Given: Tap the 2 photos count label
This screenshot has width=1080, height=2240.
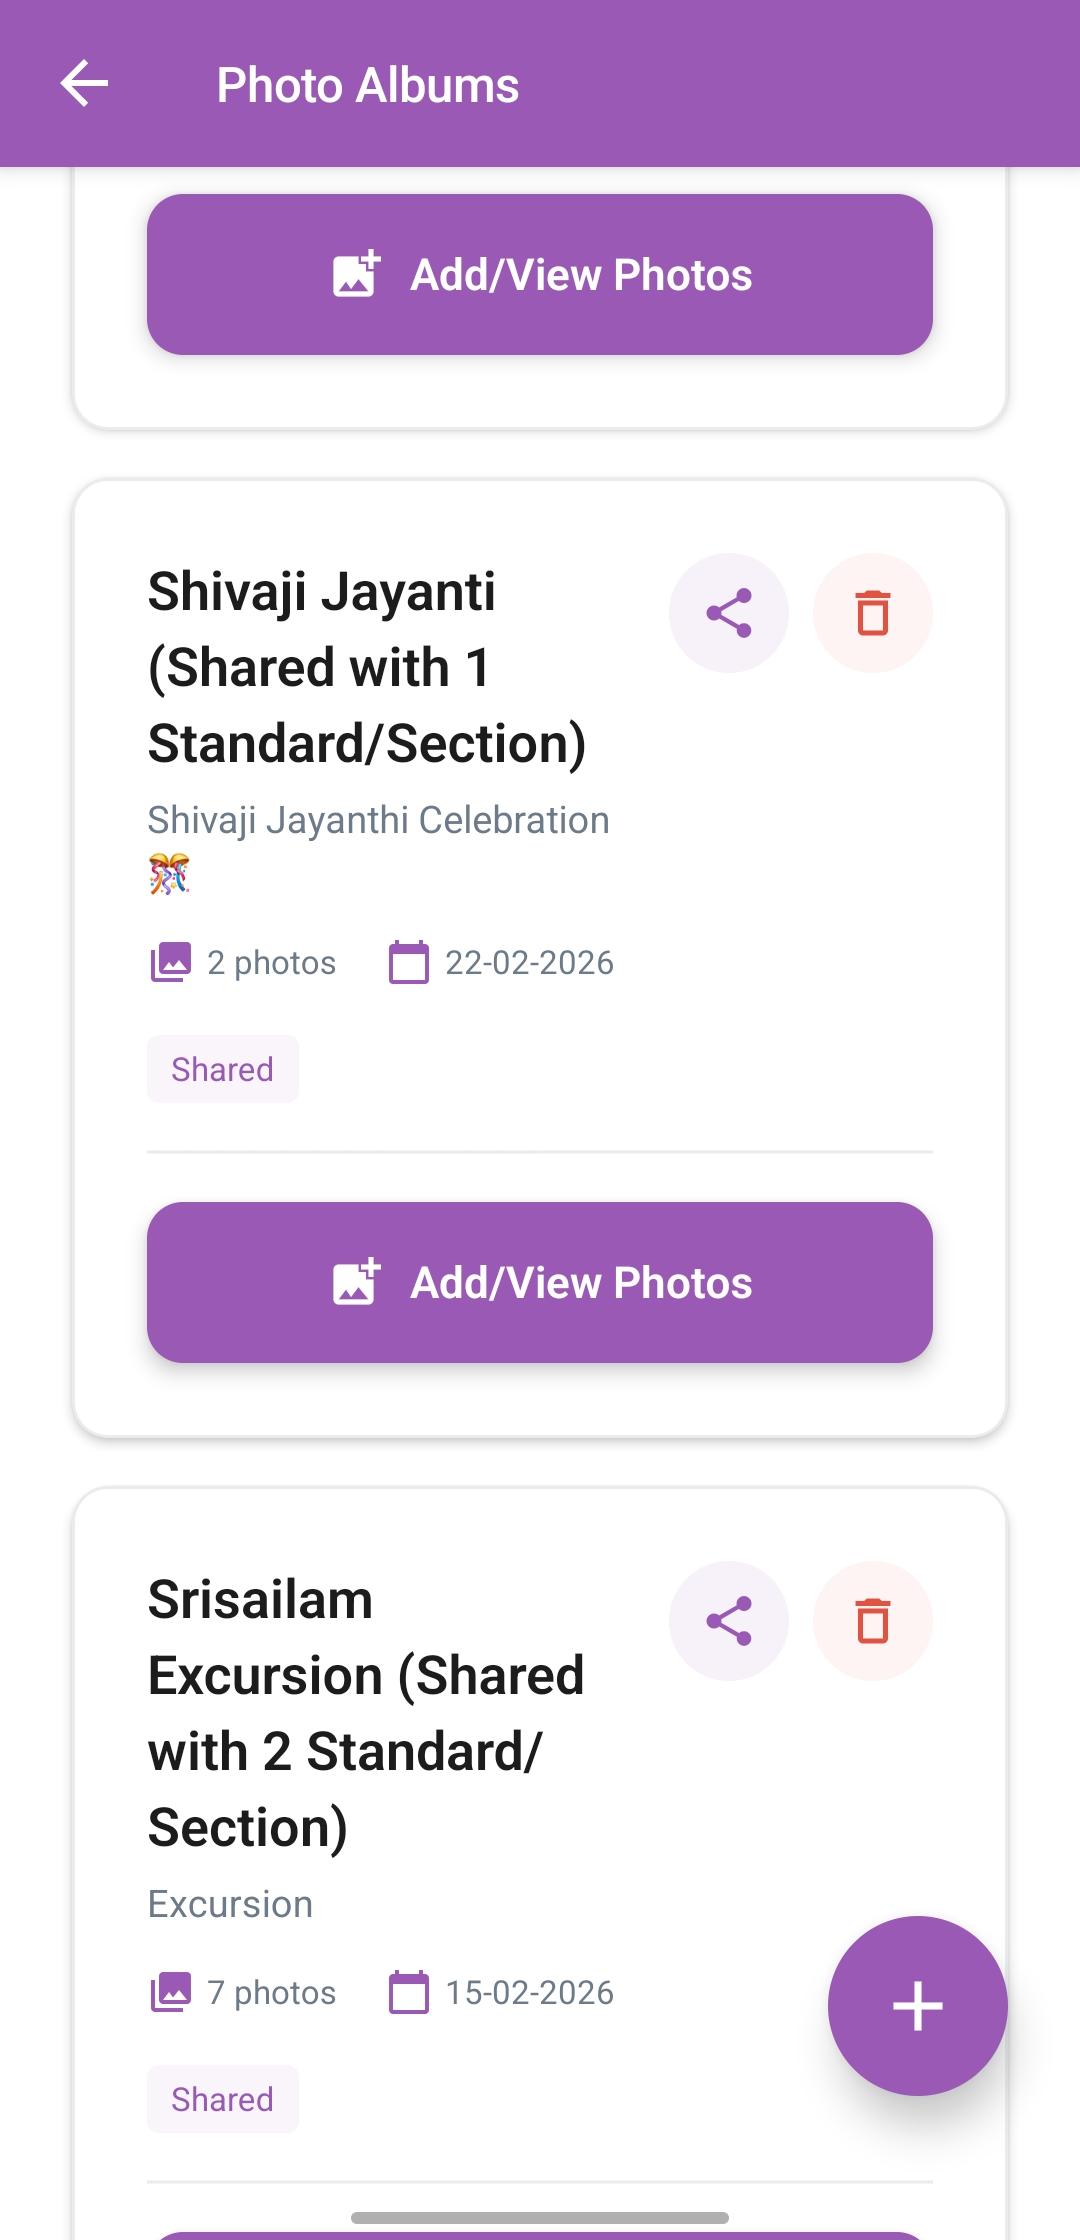Looking at the screenshot, I should point(271,962).
